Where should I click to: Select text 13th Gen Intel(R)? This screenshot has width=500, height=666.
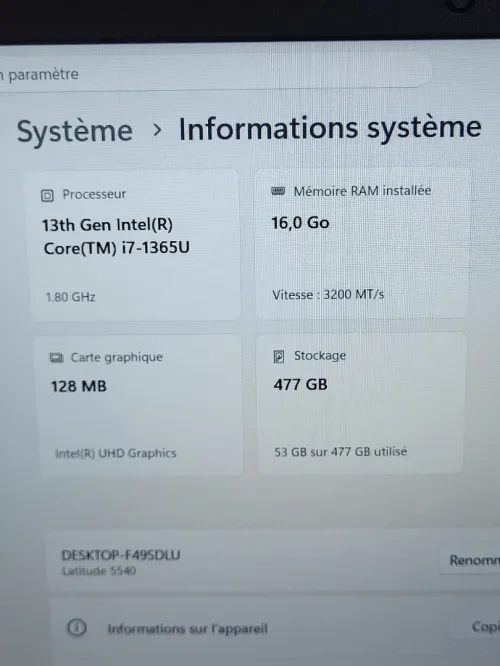(107, 225)
